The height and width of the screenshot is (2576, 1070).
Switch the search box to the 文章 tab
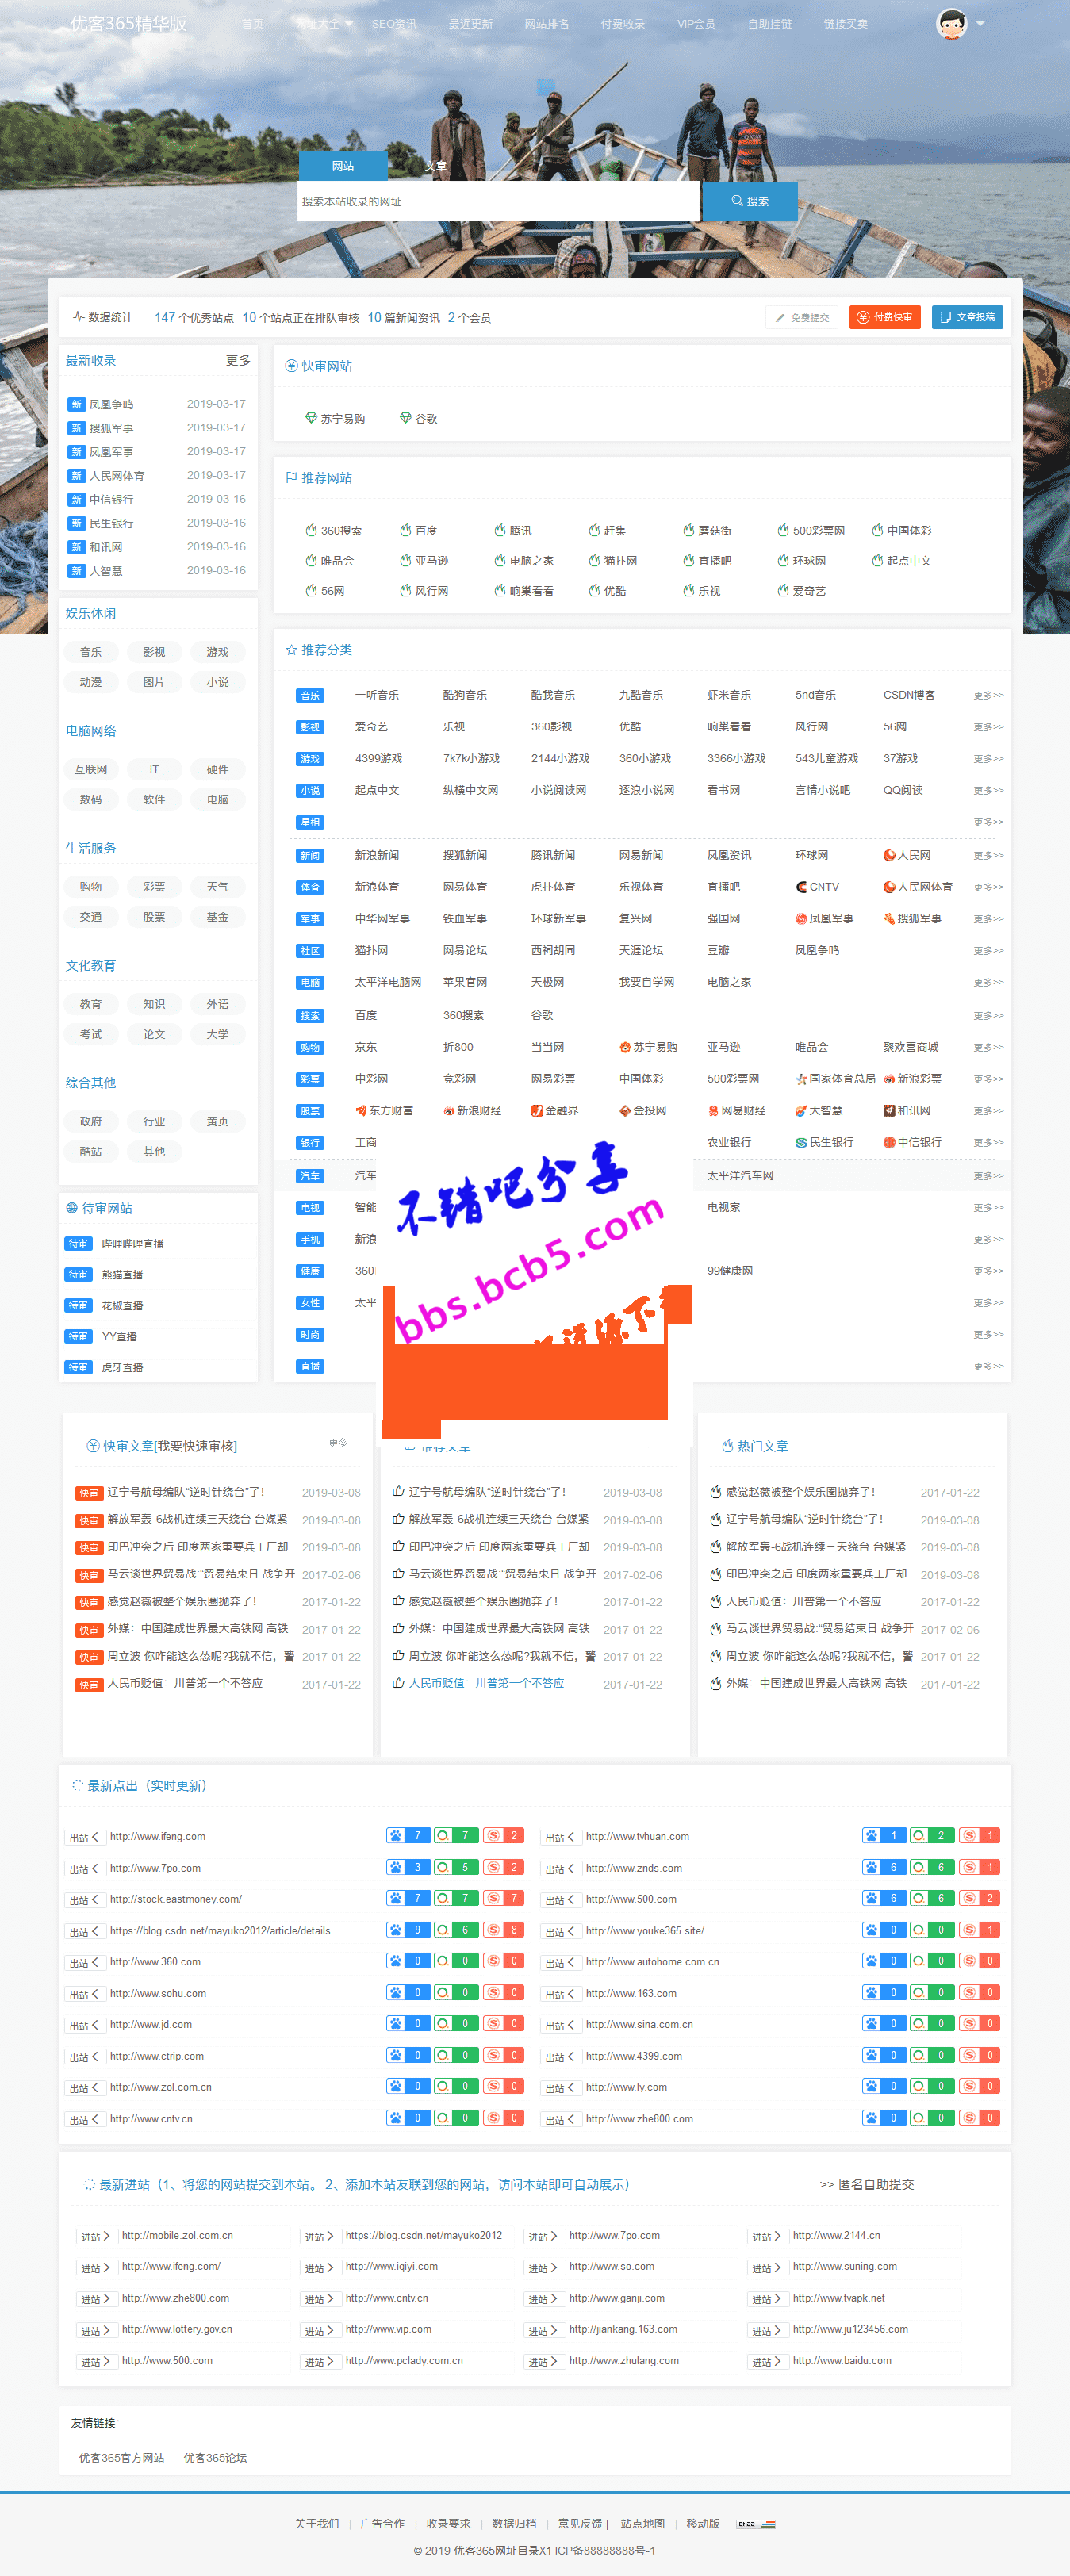(x=435, y=165)
